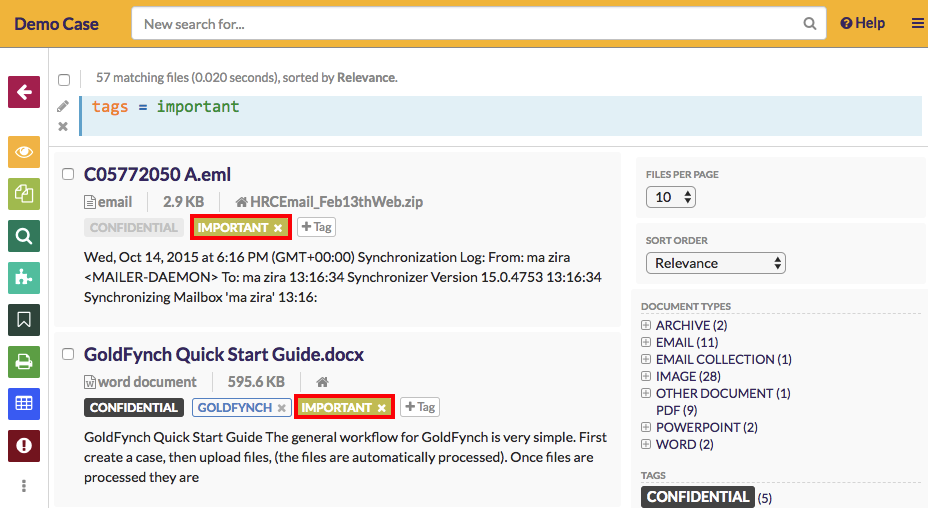Image resolution: width=928 pixels, height=508 pixels.
Task: Click the printer sidebar icon
Action: [24, 362]
